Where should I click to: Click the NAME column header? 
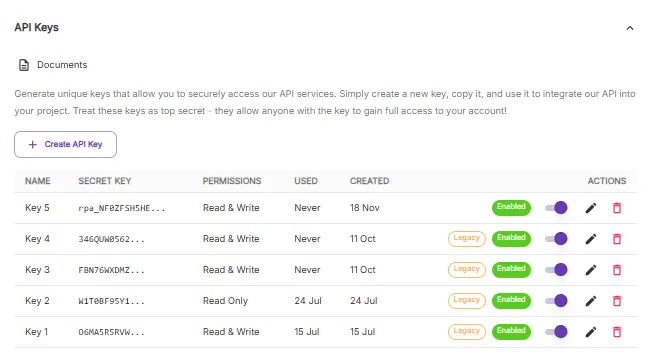click(38, 181)
